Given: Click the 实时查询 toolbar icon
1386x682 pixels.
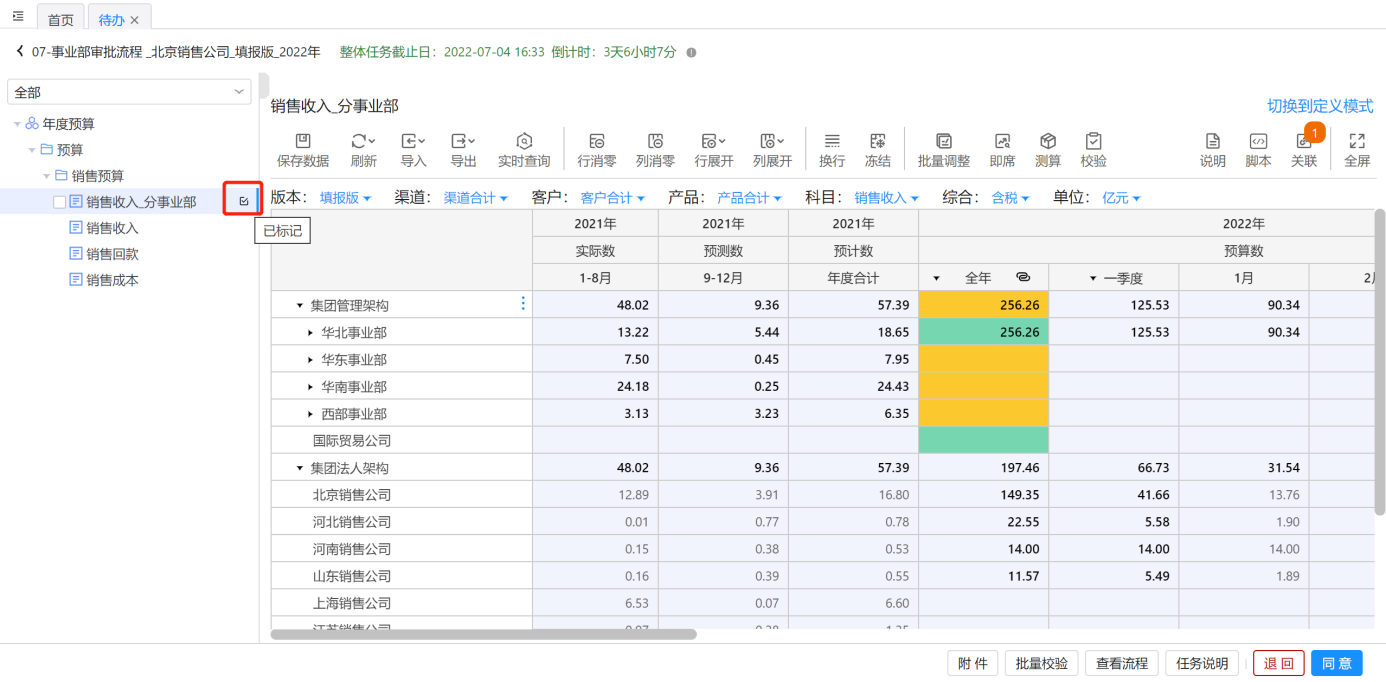Looking at the screenshot, I should (524, 142).
